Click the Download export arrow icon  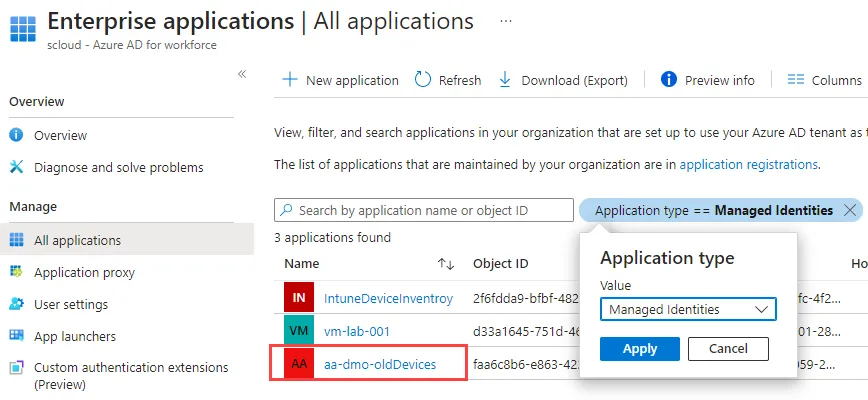[505, 80]
